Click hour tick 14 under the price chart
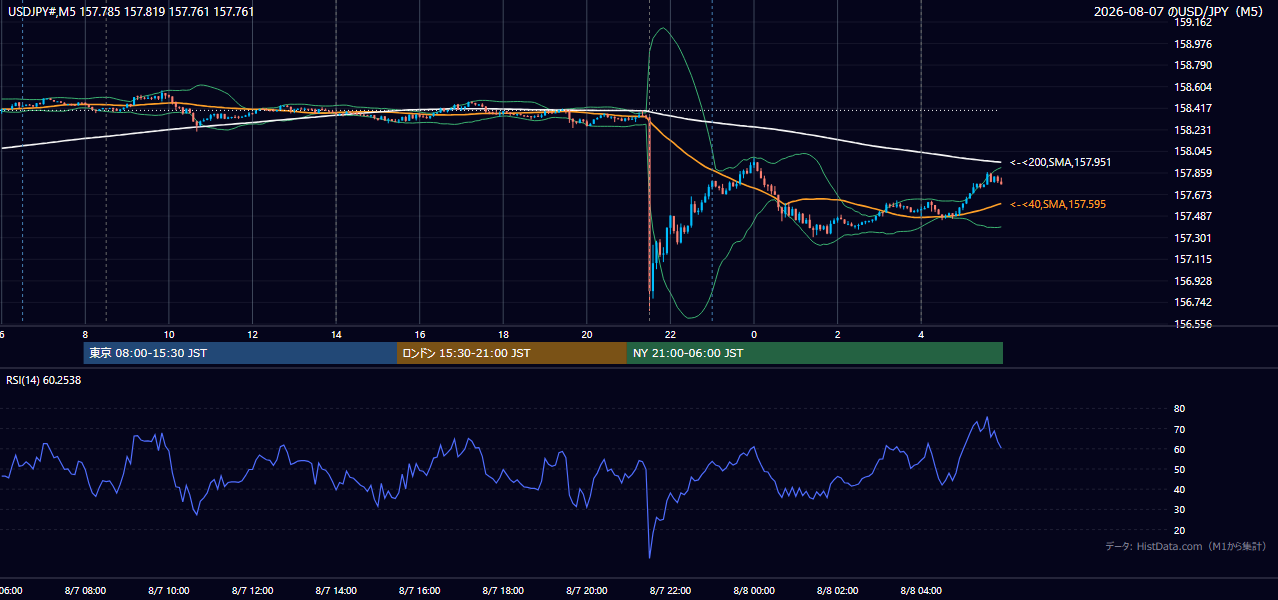The height and width of the screenshot is (600, 1278). click(x=336, y=334)
